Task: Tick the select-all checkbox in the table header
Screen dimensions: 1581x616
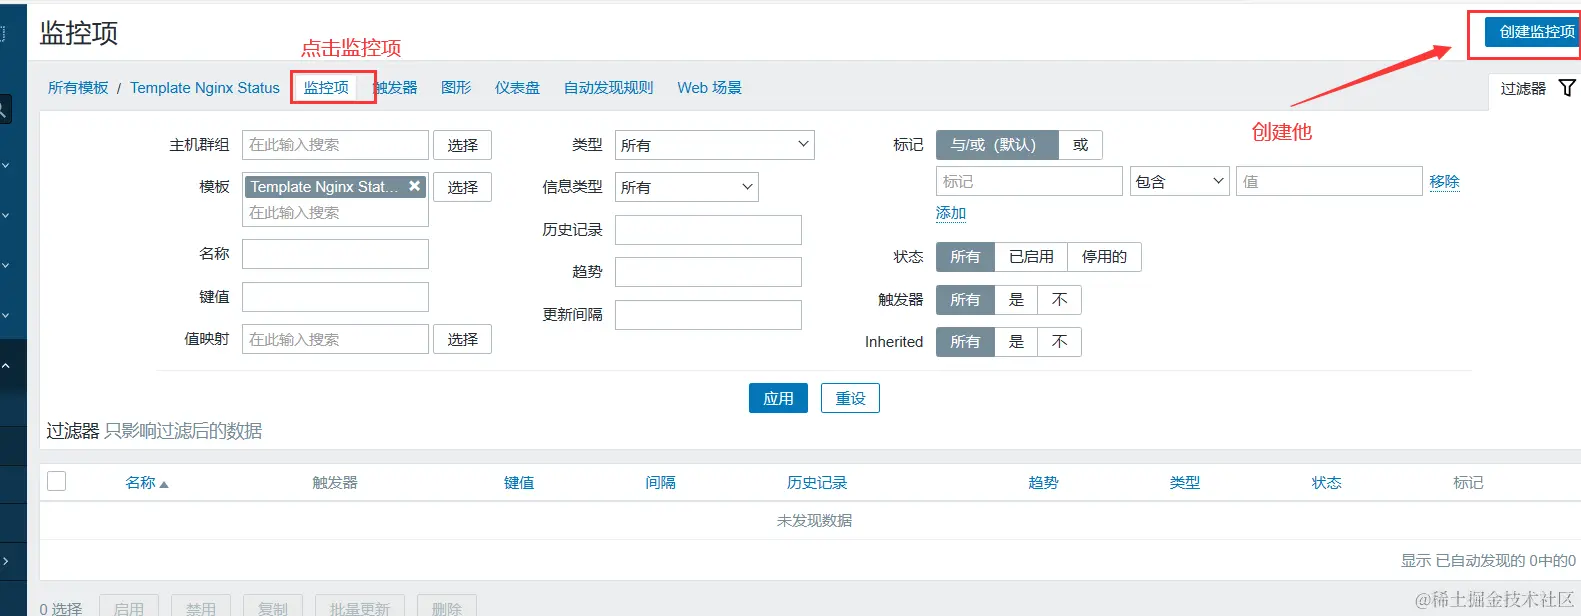Action: [x=57, y=481]
